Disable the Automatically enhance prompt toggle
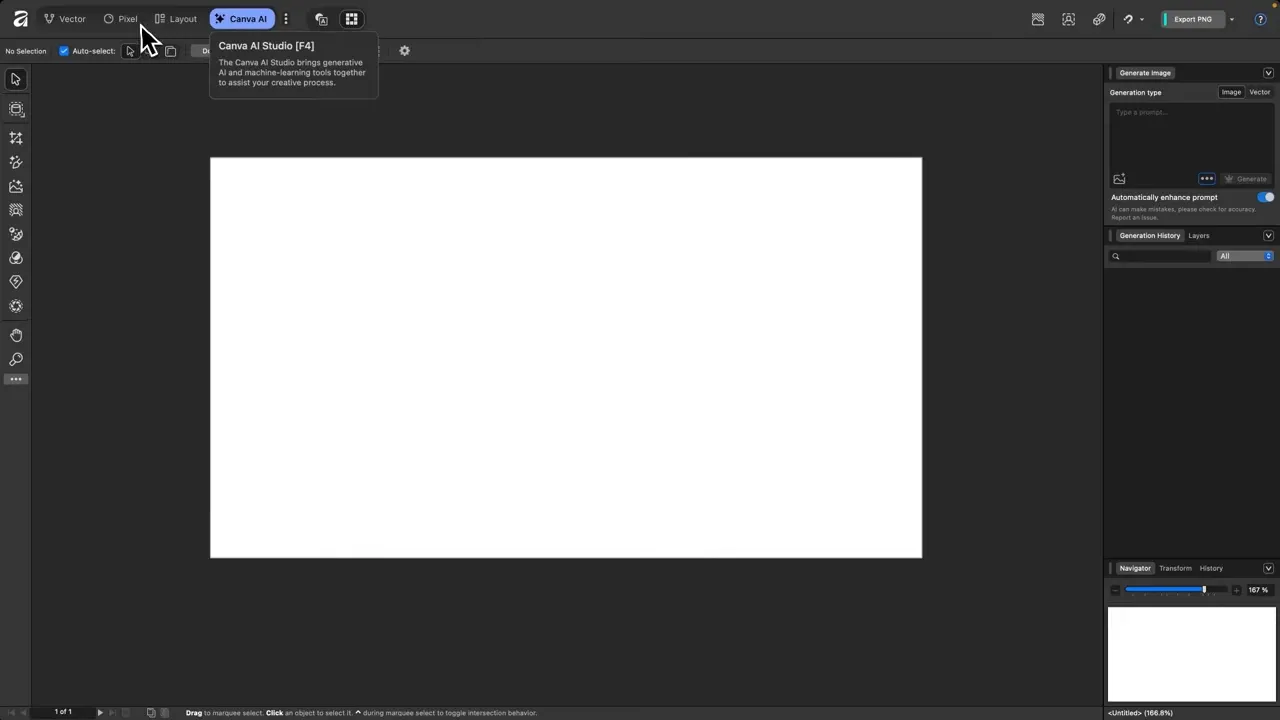 (x=1265, y=197)
